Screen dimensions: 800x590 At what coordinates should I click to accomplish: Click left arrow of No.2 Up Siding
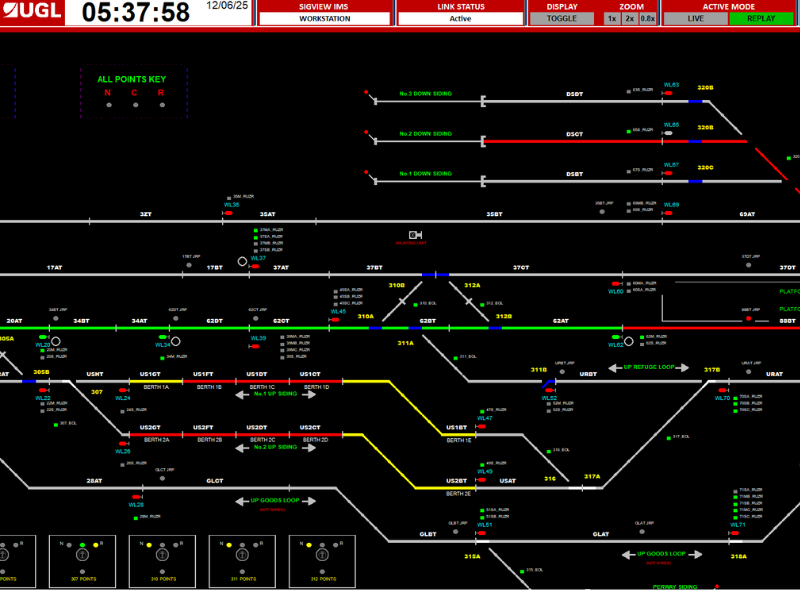pos(242,448)
